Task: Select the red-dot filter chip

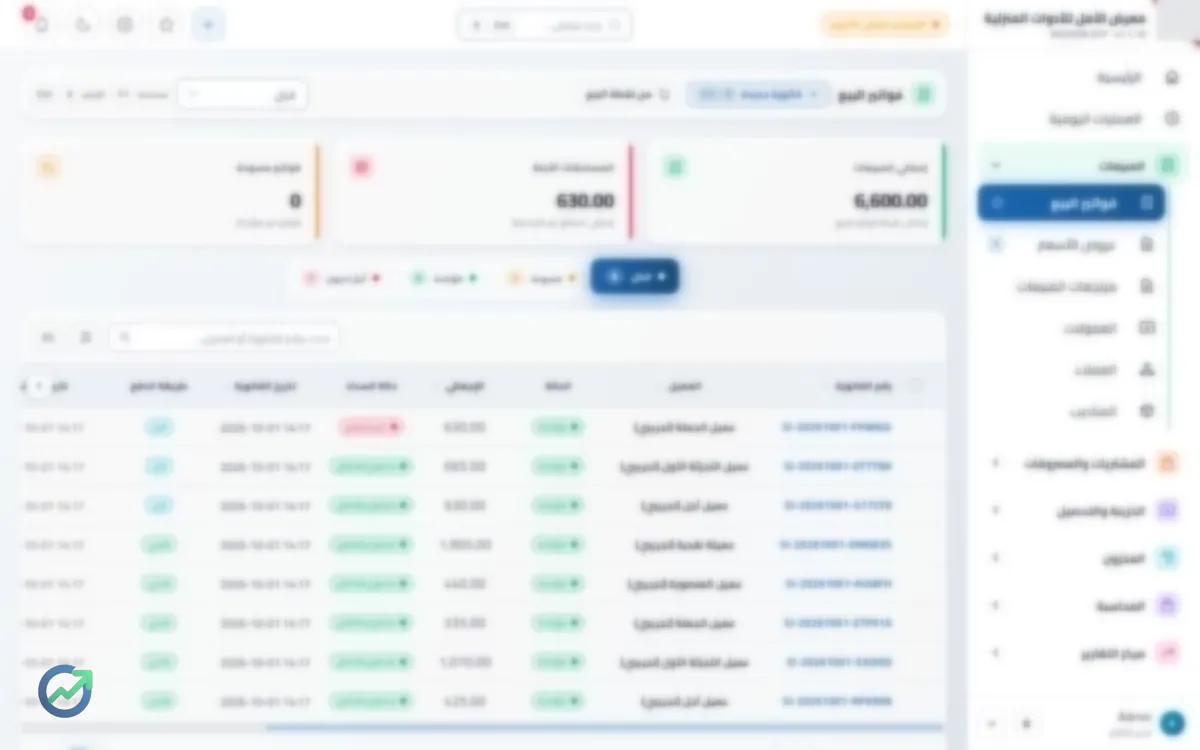Action: [x=342, y=277]
